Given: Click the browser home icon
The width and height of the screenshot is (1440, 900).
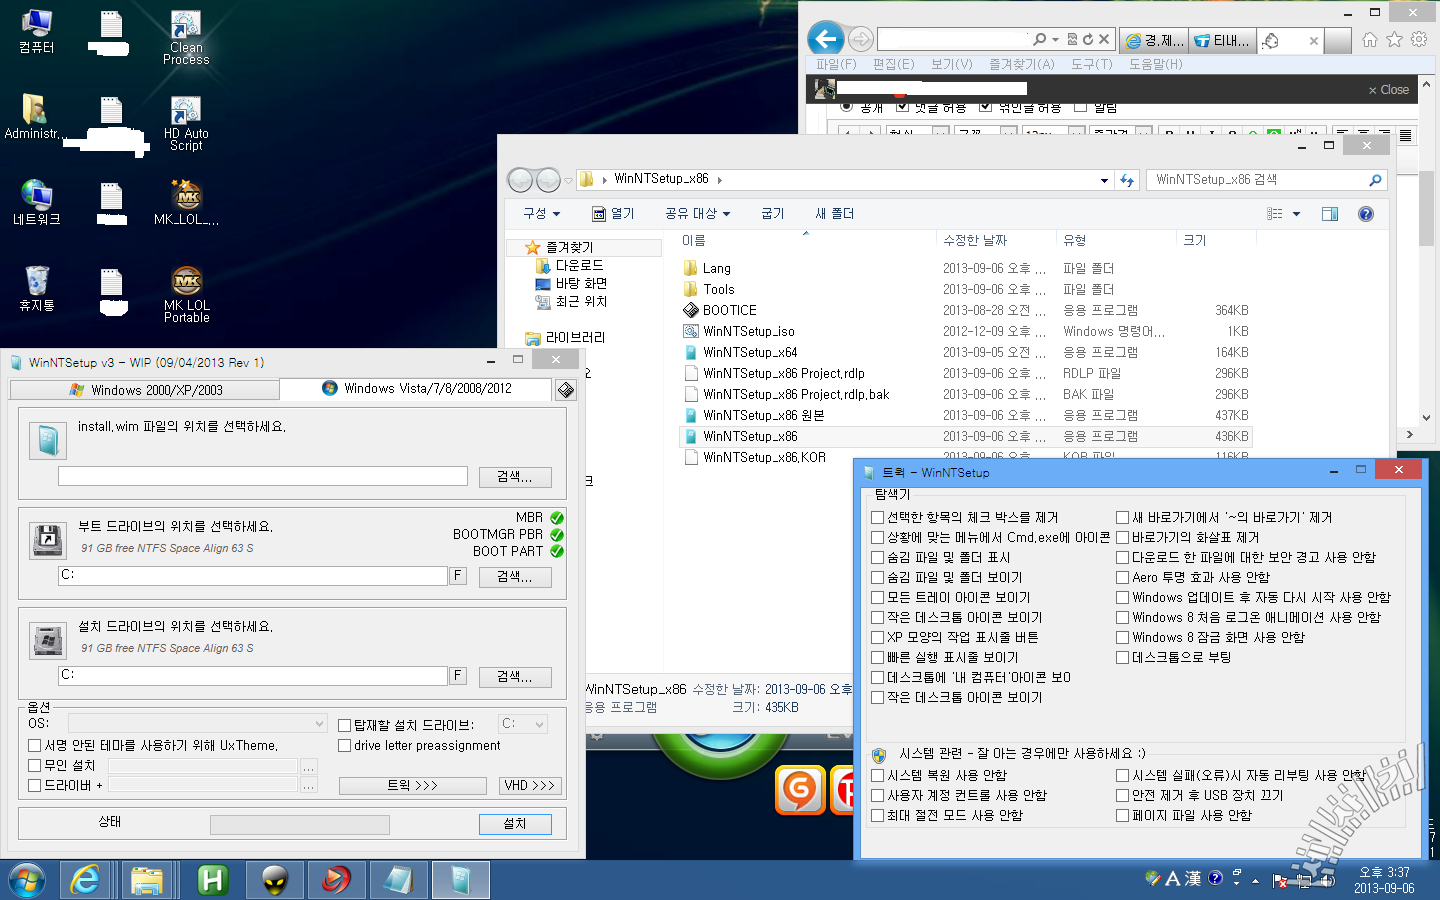Looking at the screenshot, I should pos(1370,39).
